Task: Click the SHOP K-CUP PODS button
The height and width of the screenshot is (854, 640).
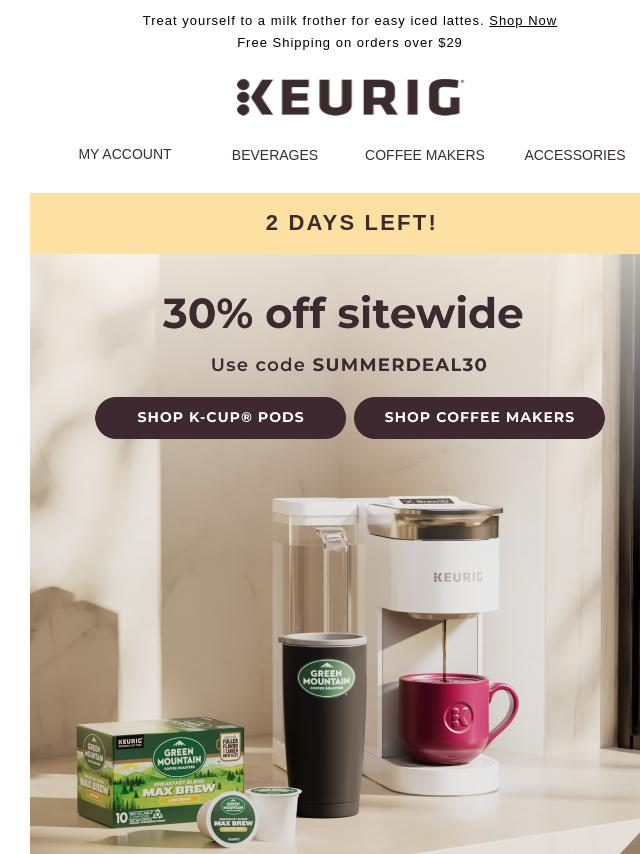Action: click(221, 417)
